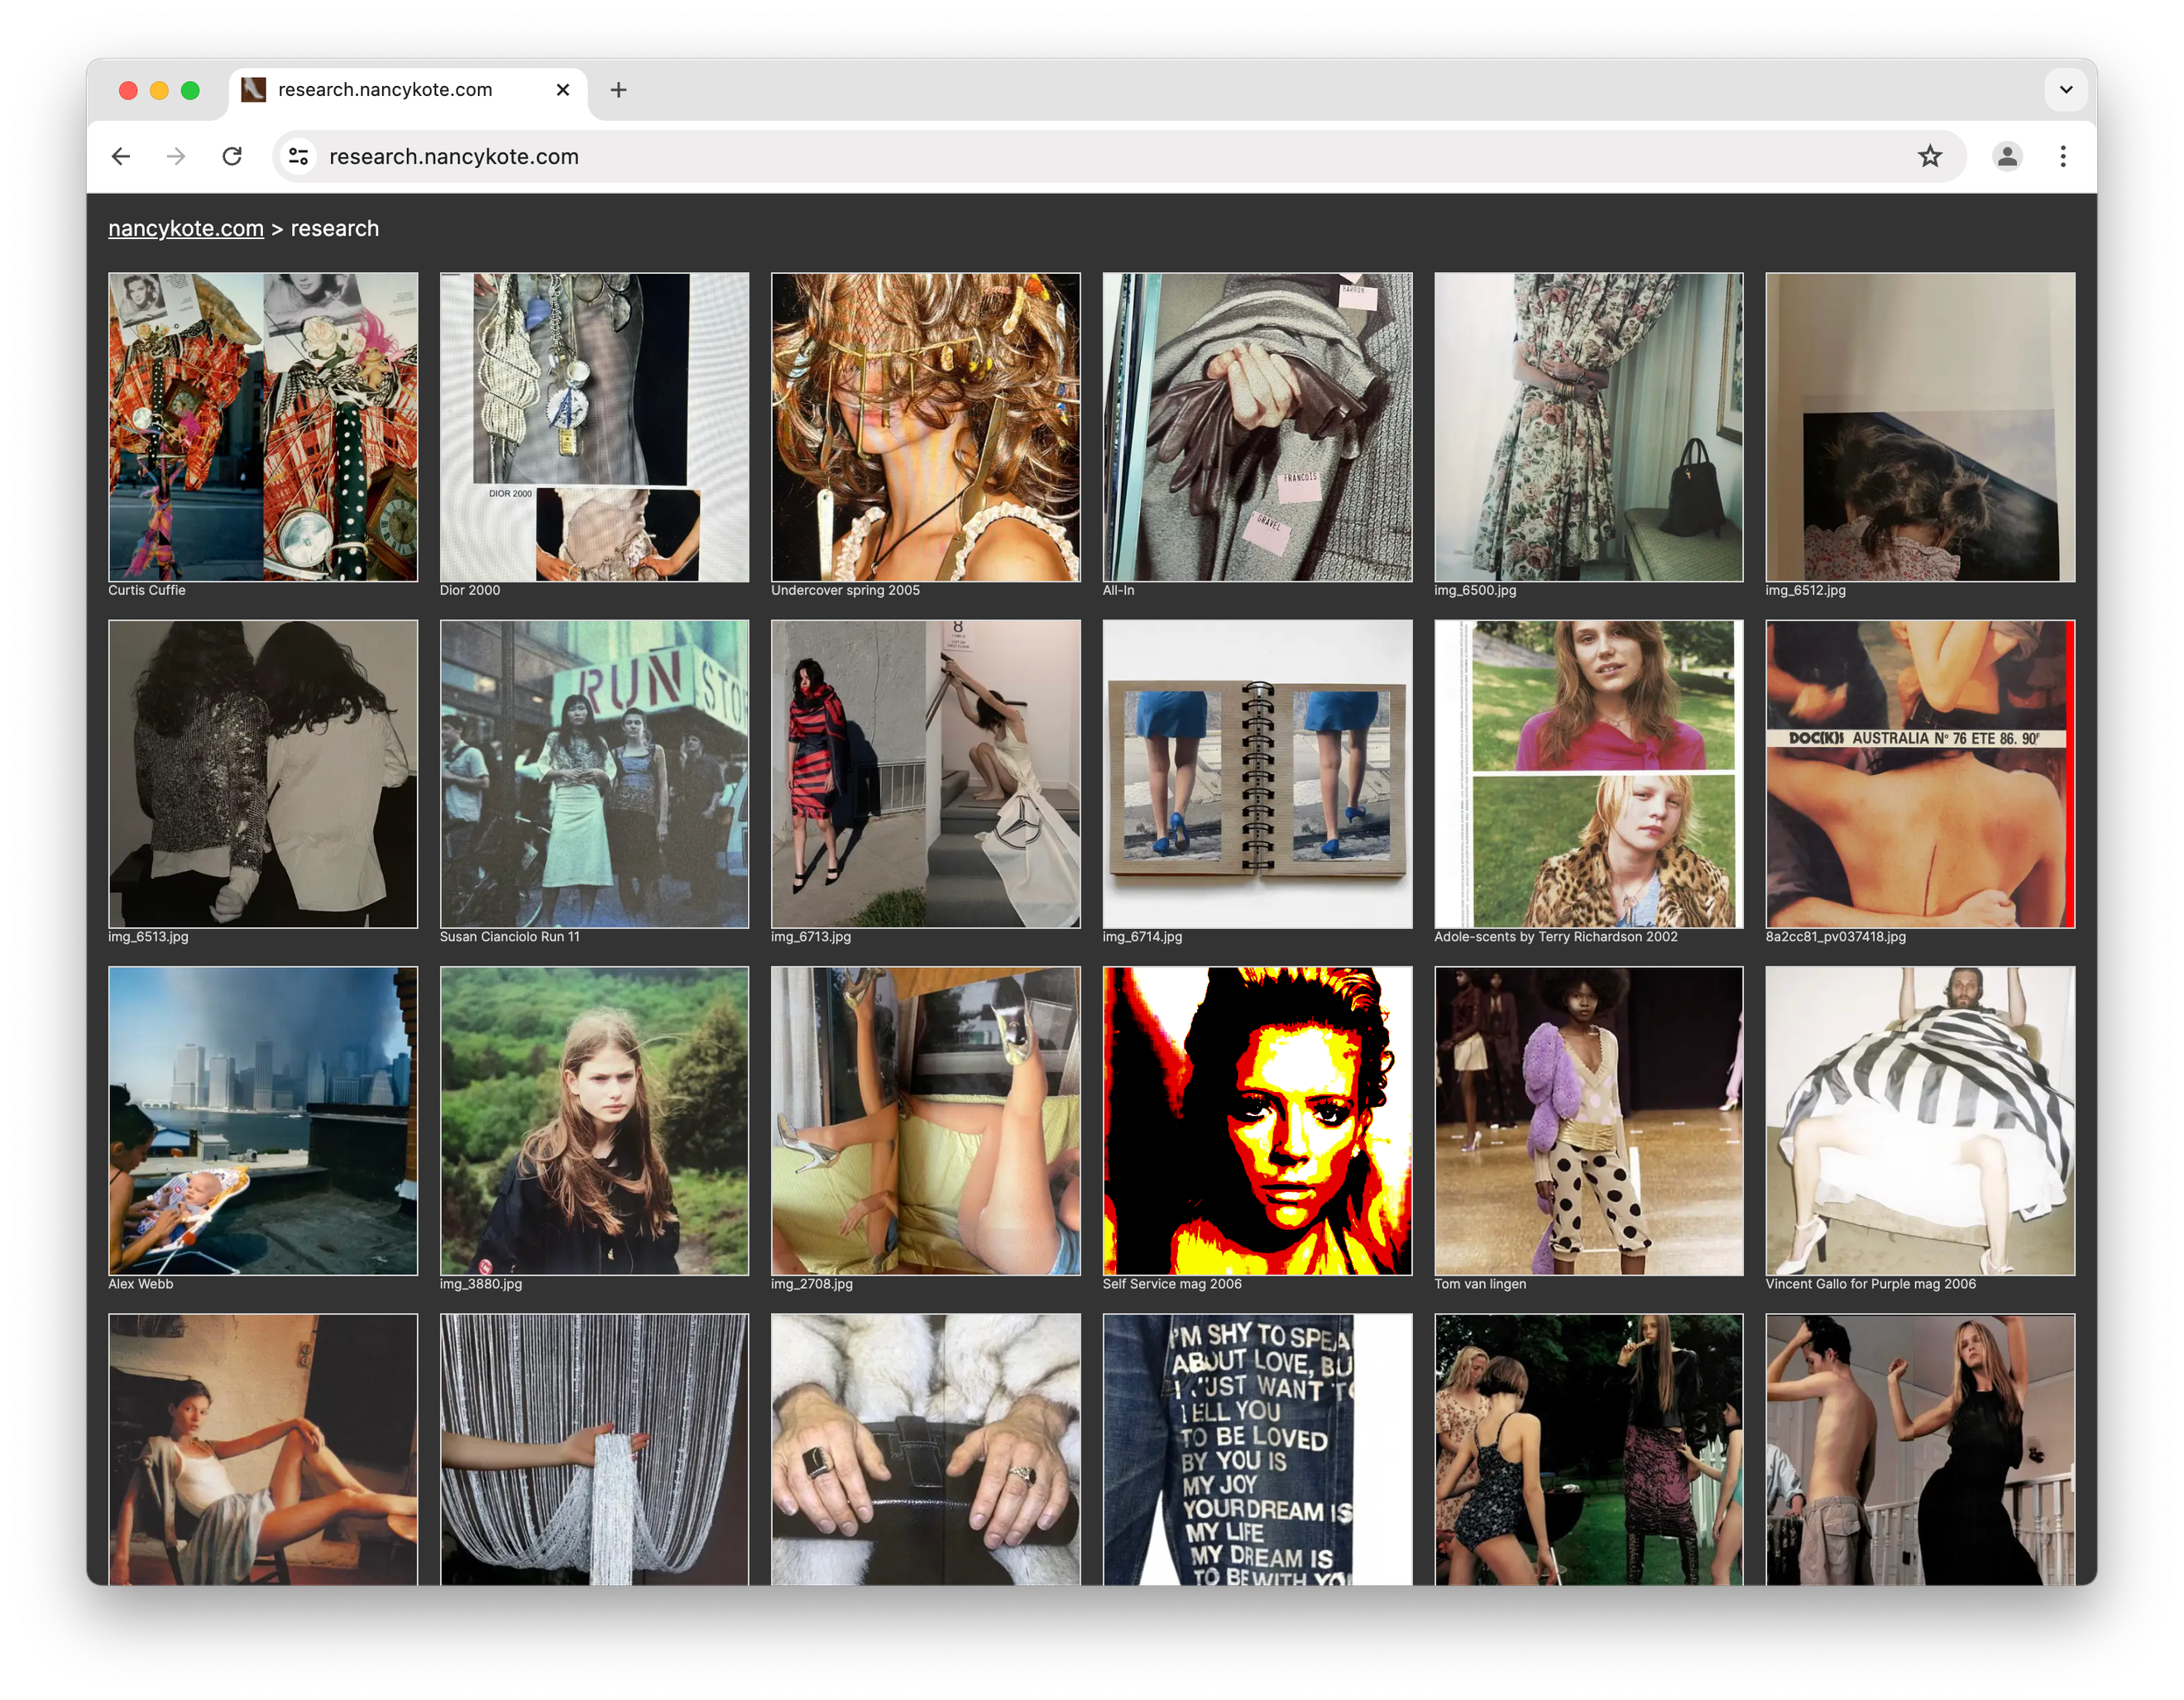View the Undercover spring 2005 image

(925, 427)
